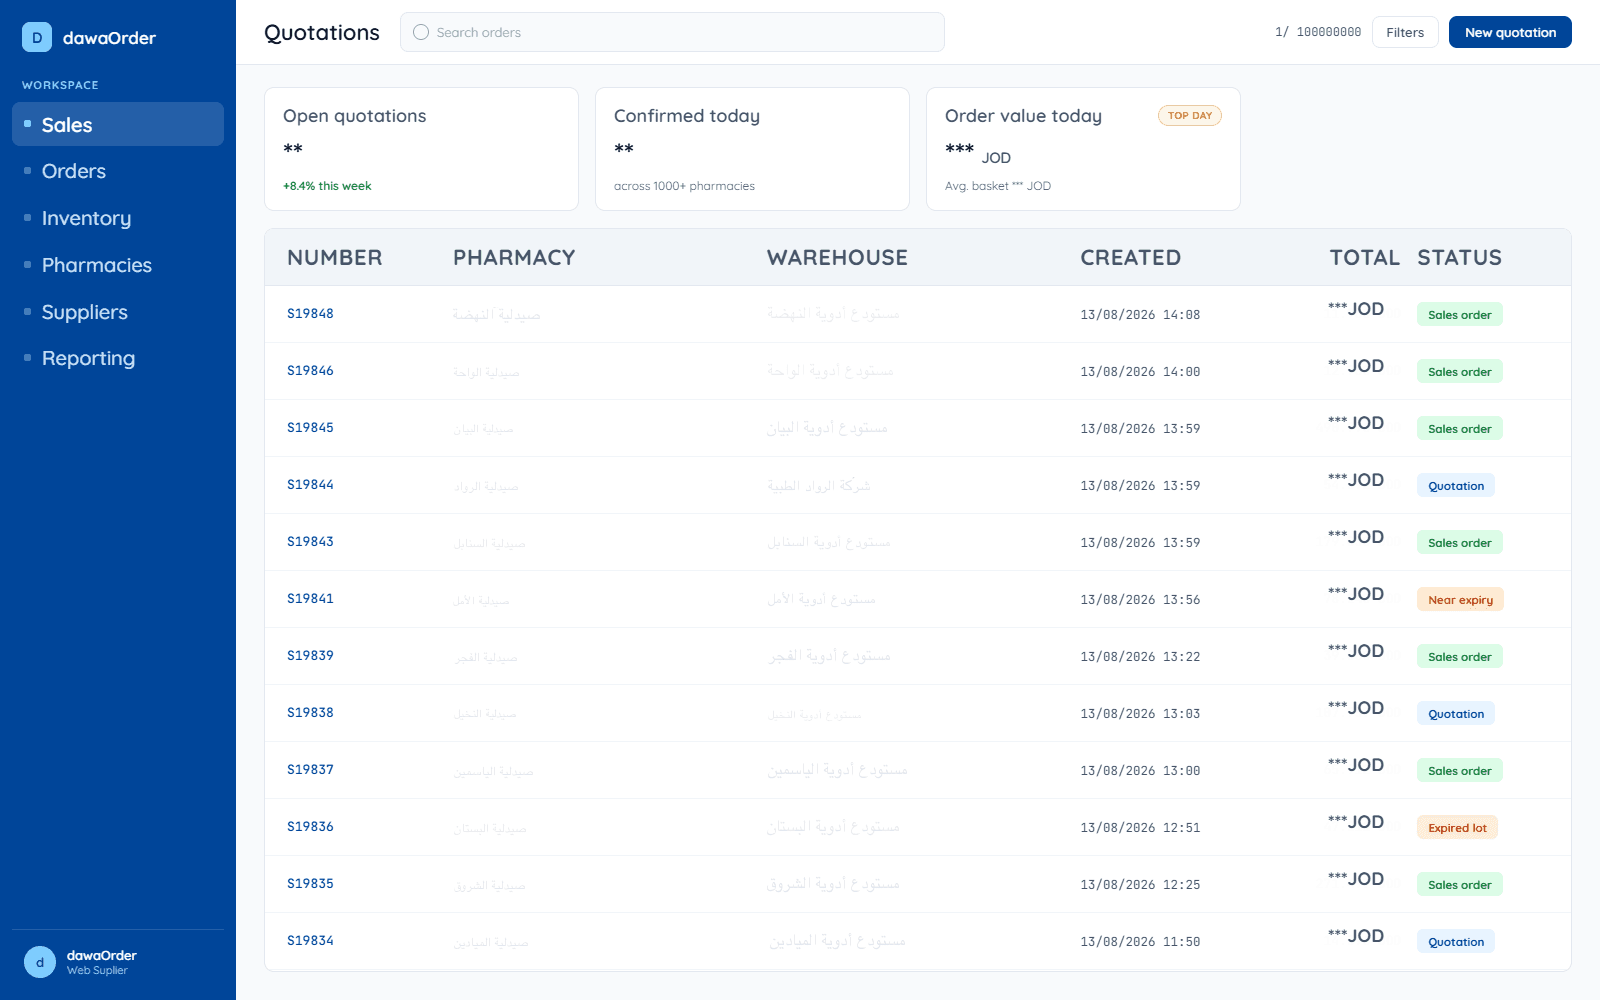Click the Quotation status on S19844
The width and height of the screenshot is (1600, 1000).
[x=1456, y=486]
